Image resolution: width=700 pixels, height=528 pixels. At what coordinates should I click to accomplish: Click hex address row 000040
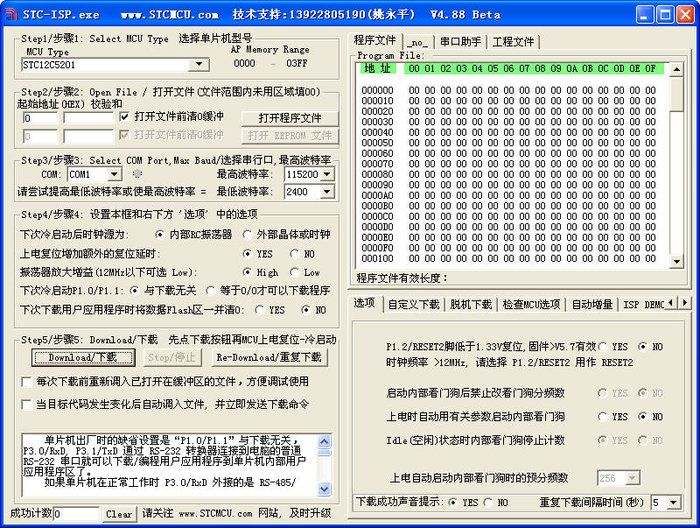click(x=377, y=133)
